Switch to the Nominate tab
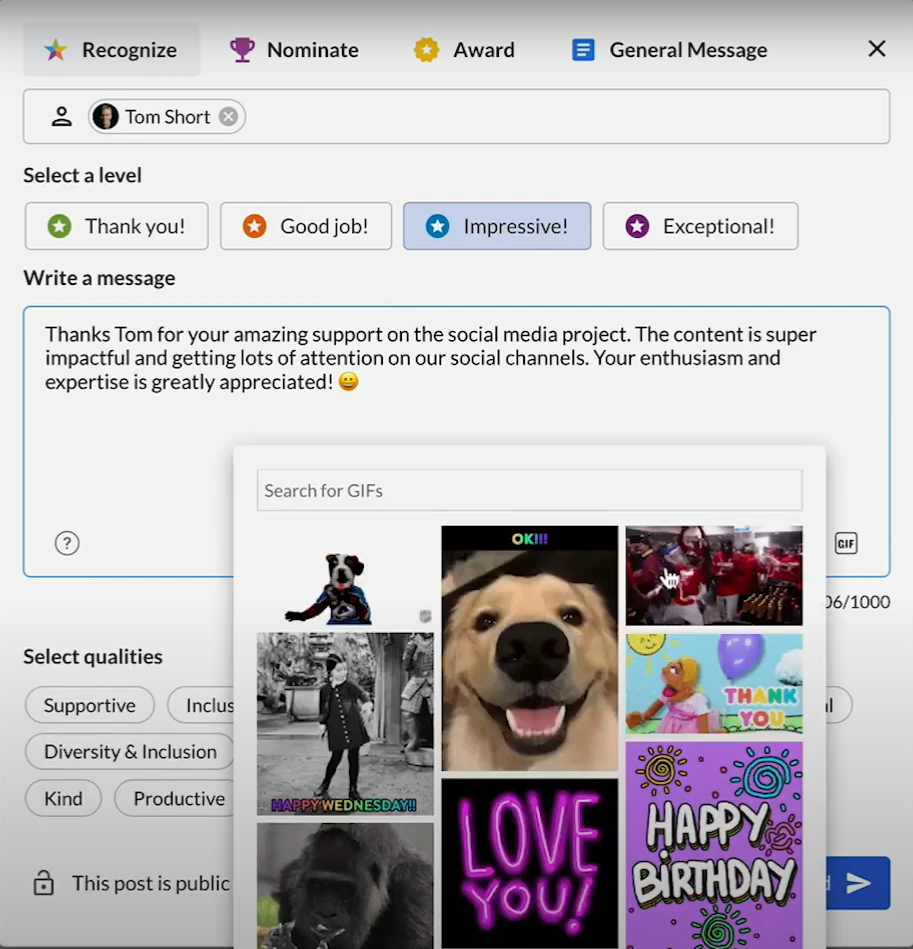 294,50
